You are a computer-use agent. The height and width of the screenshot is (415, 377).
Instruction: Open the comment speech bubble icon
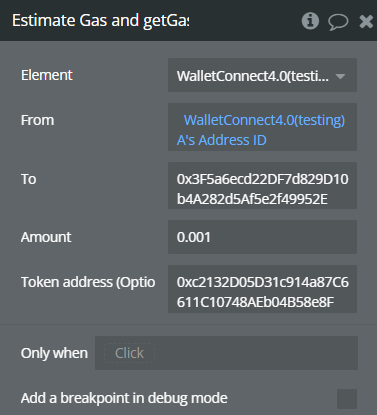(338, 22)
